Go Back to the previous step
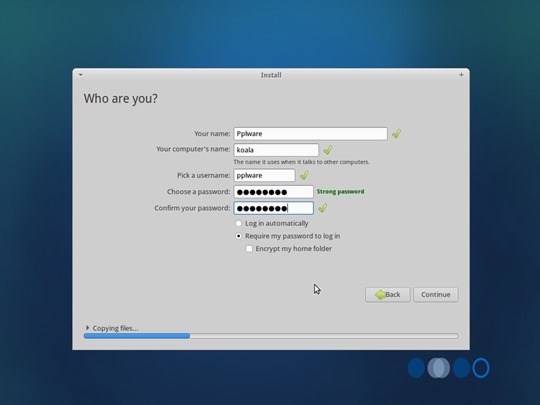The image size is (540, 405). pos(388,294)
